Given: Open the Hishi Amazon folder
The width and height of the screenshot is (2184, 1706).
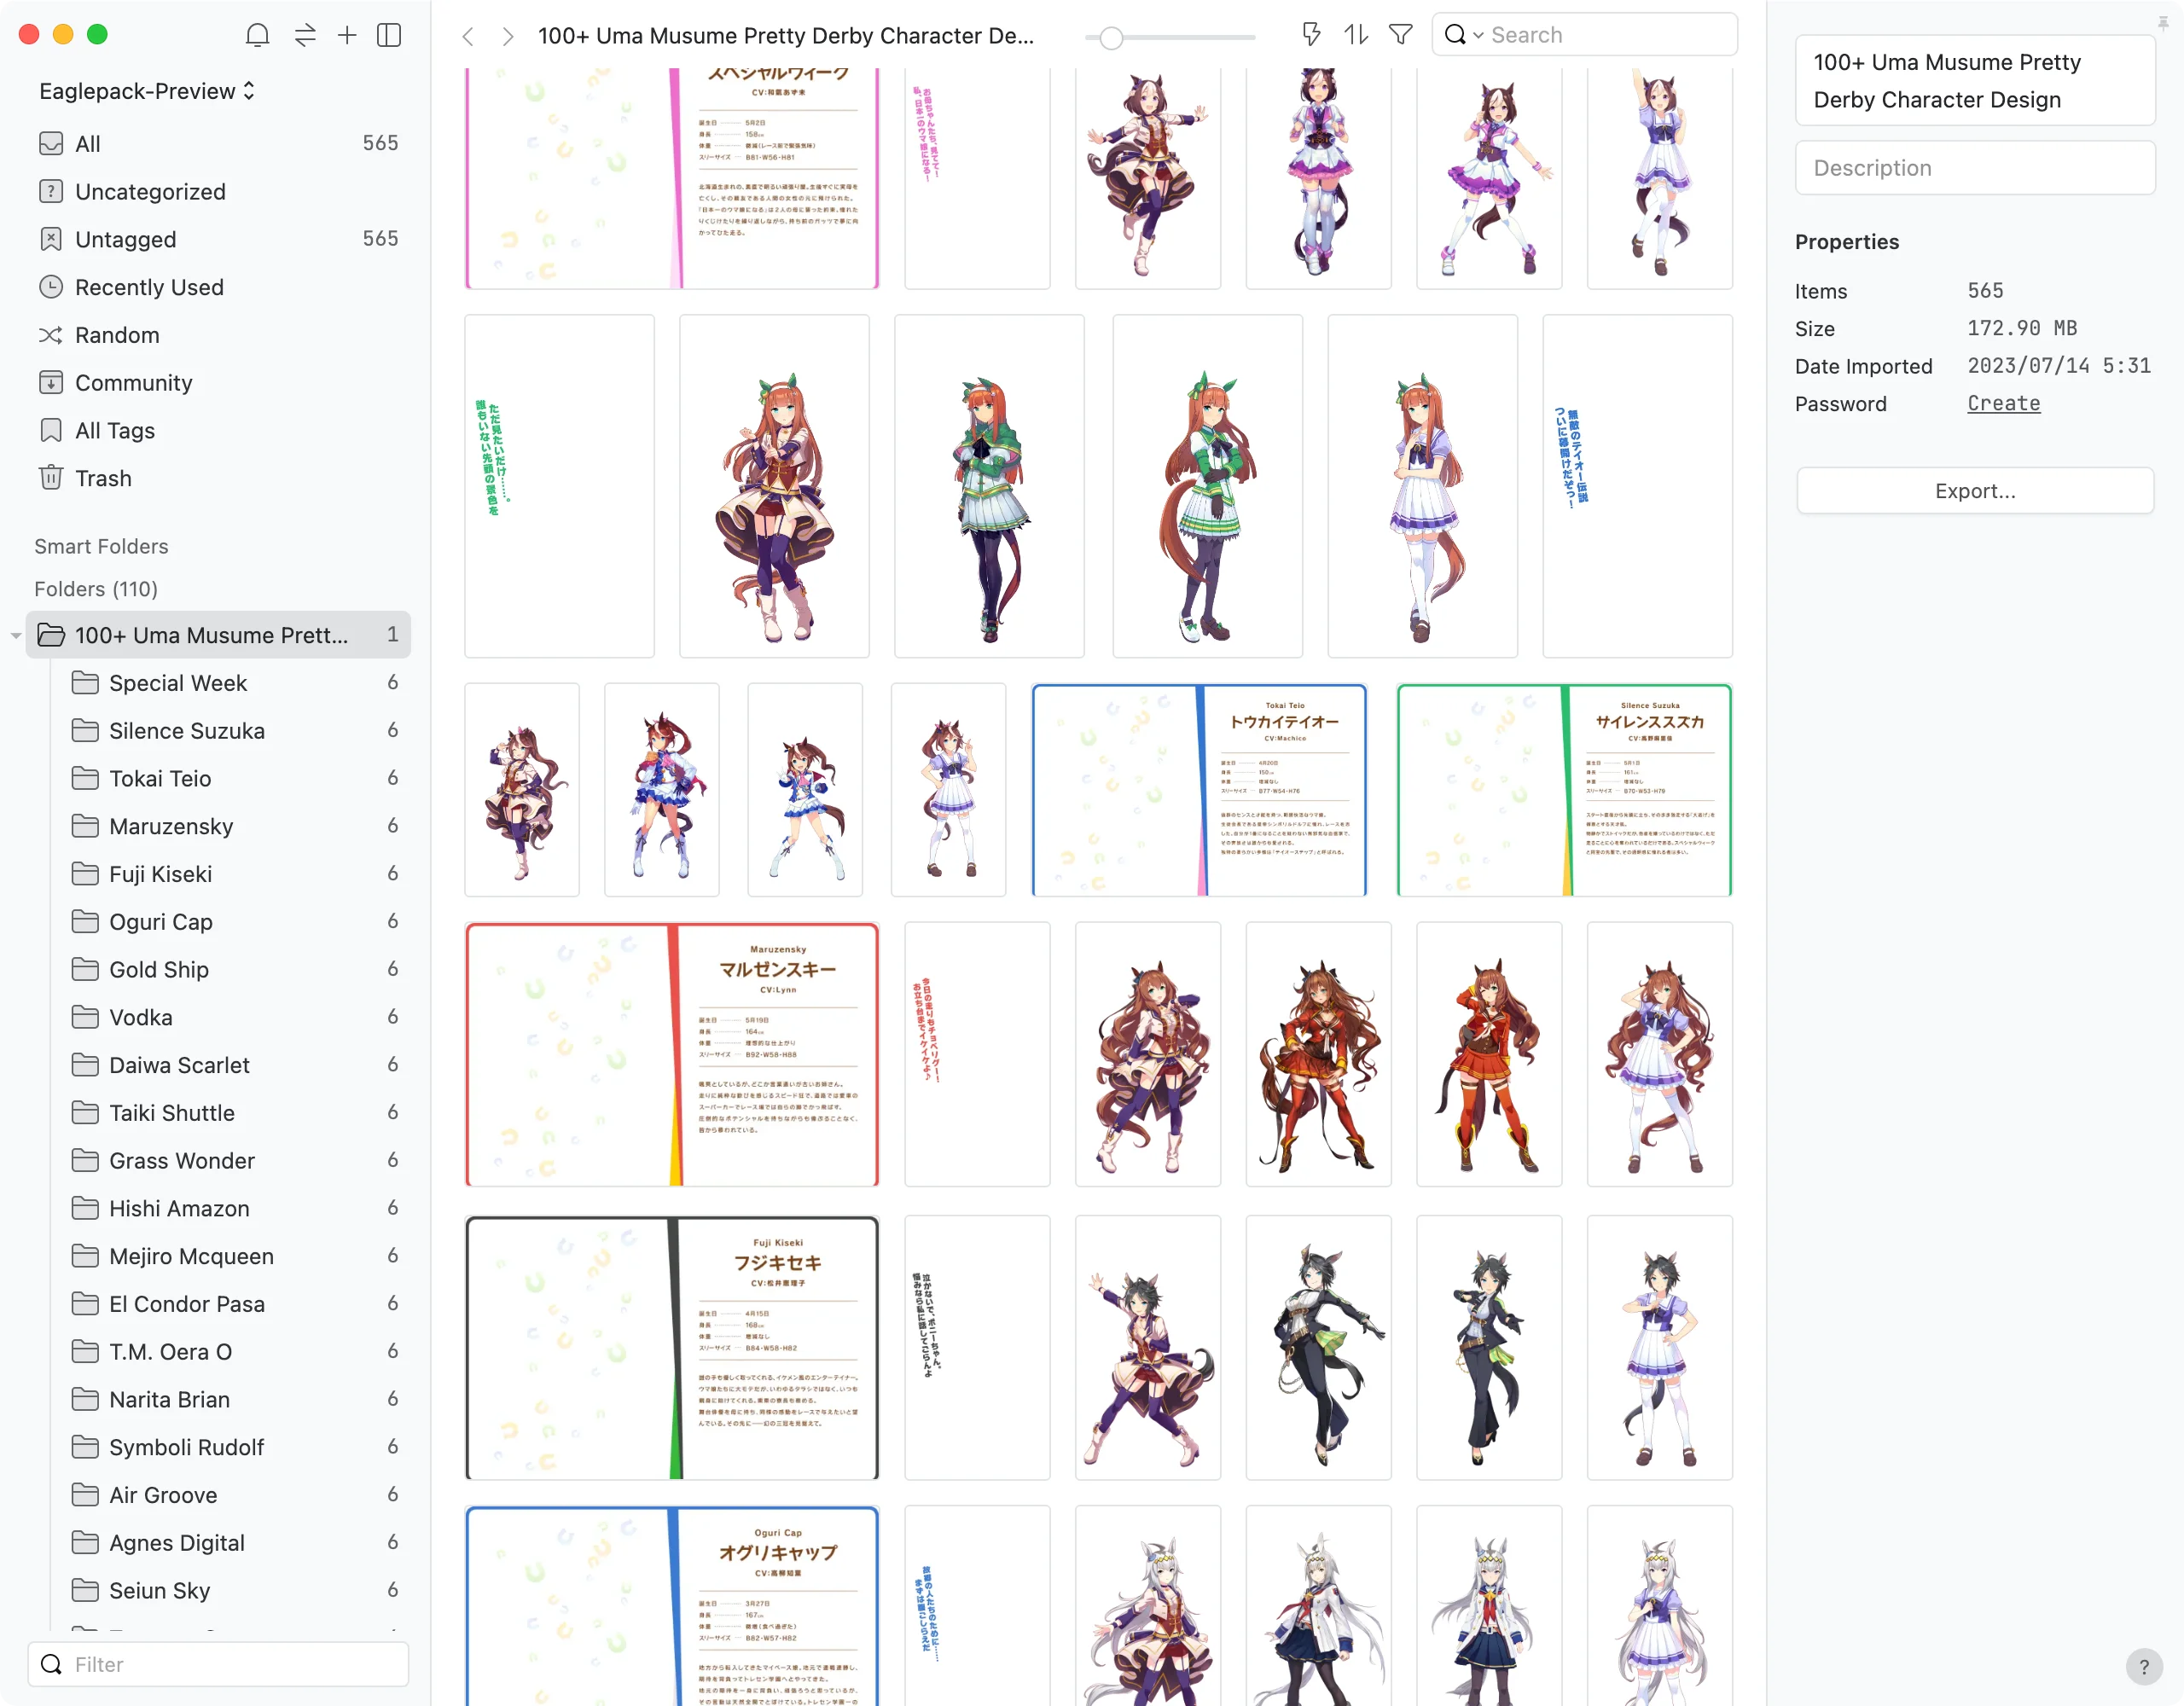Looking at the screenshot, I should coord(235,1208).
